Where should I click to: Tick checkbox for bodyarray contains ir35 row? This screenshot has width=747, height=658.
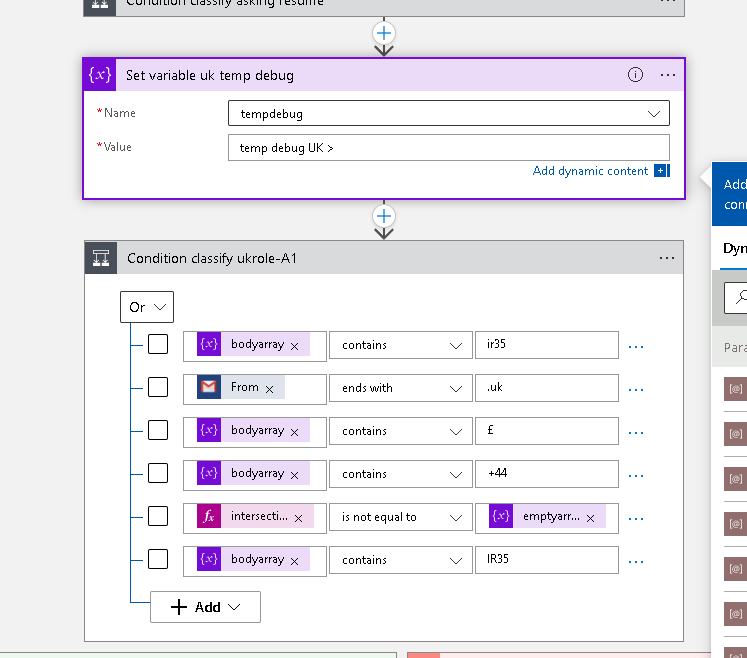click(158, 344)
